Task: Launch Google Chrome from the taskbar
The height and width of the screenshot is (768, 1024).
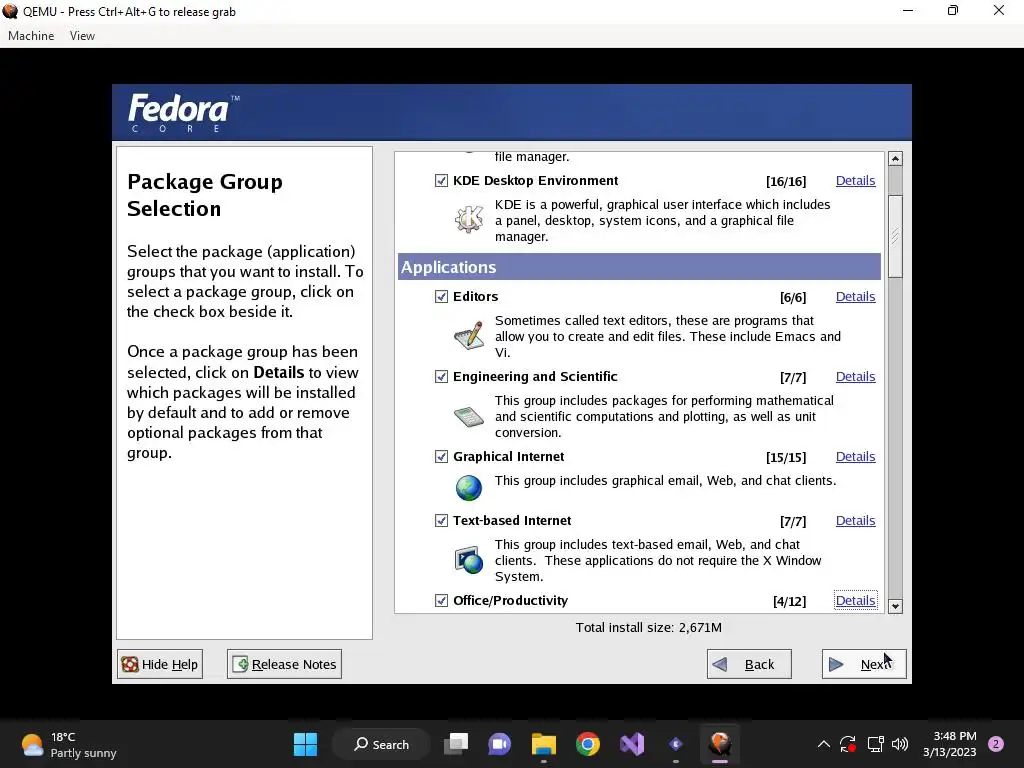Action: pyautogui.click(x=588, y=744)
